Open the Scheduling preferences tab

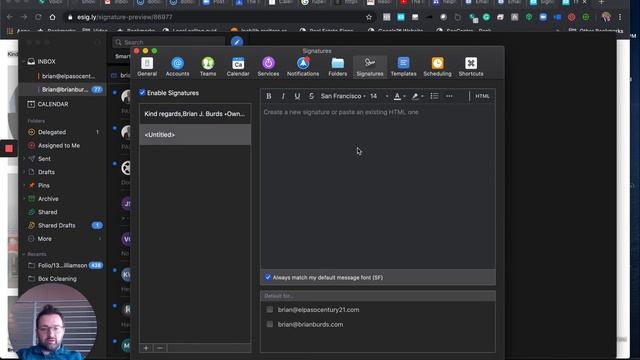pyautogui.click(x=437, y=67)
